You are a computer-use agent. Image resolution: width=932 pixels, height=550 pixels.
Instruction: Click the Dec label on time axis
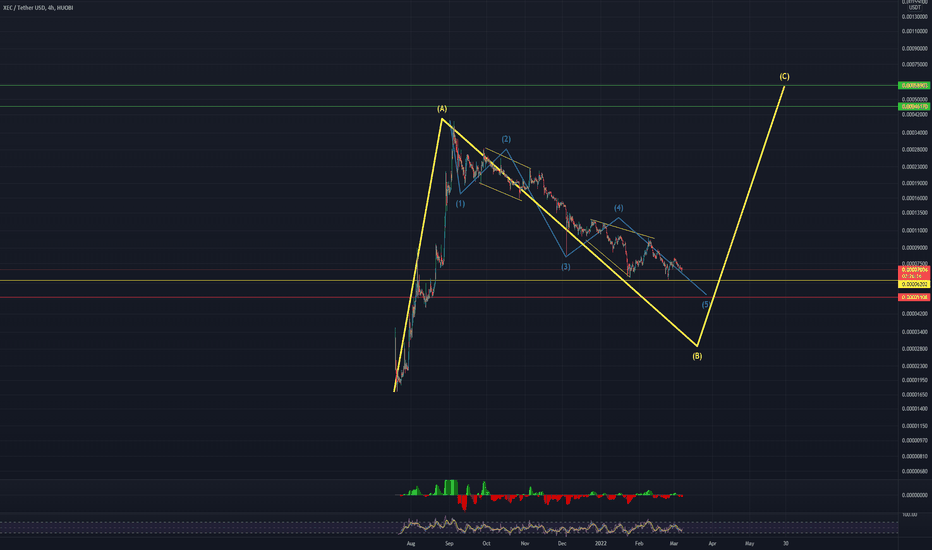[x=562, y=543]
